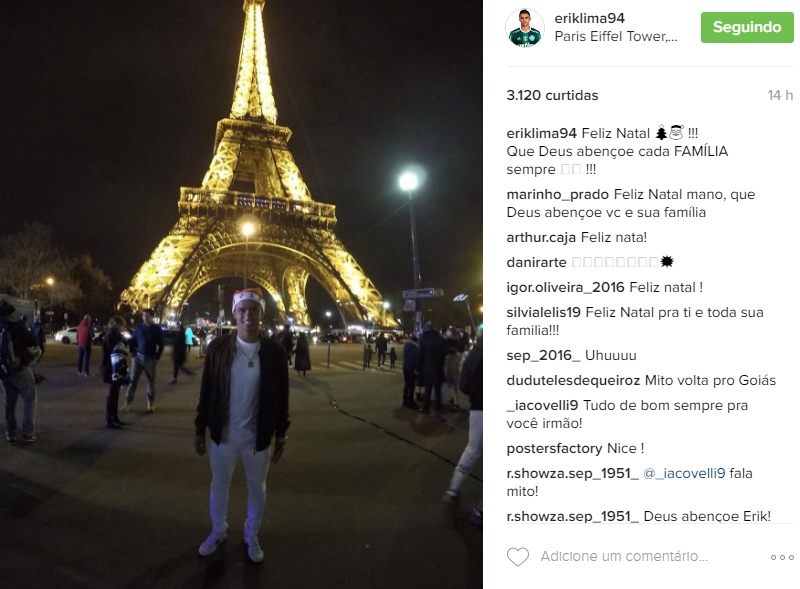The height and width of the screenshot is (589, 800).
Task: Click the blue @_iacovelli9 mention
Action: click(x=684, y=474)
